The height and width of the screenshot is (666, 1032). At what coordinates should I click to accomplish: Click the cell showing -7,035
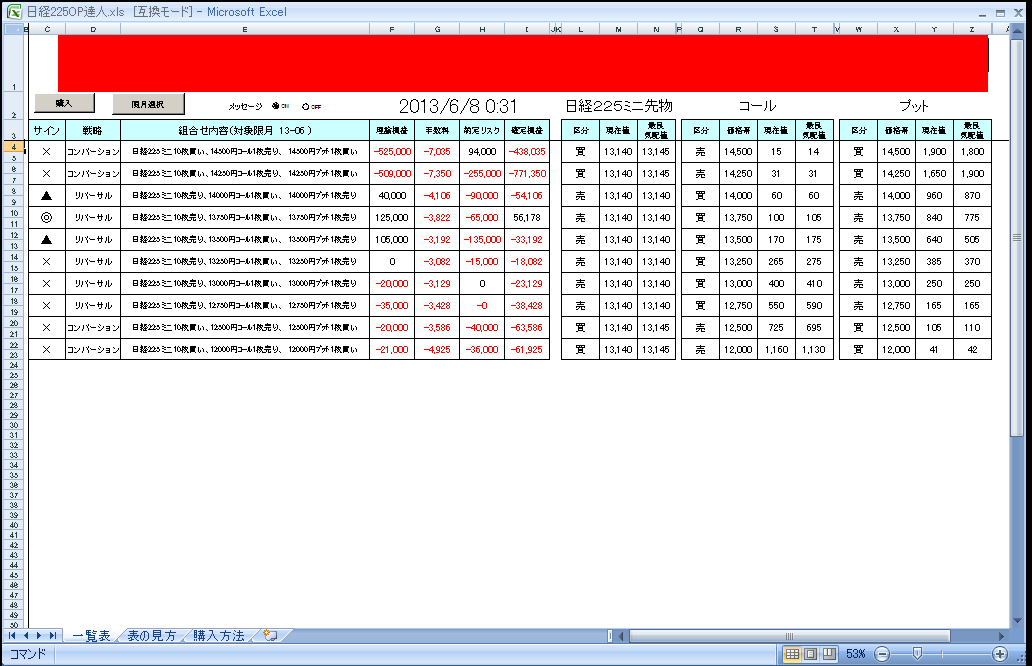437,151
